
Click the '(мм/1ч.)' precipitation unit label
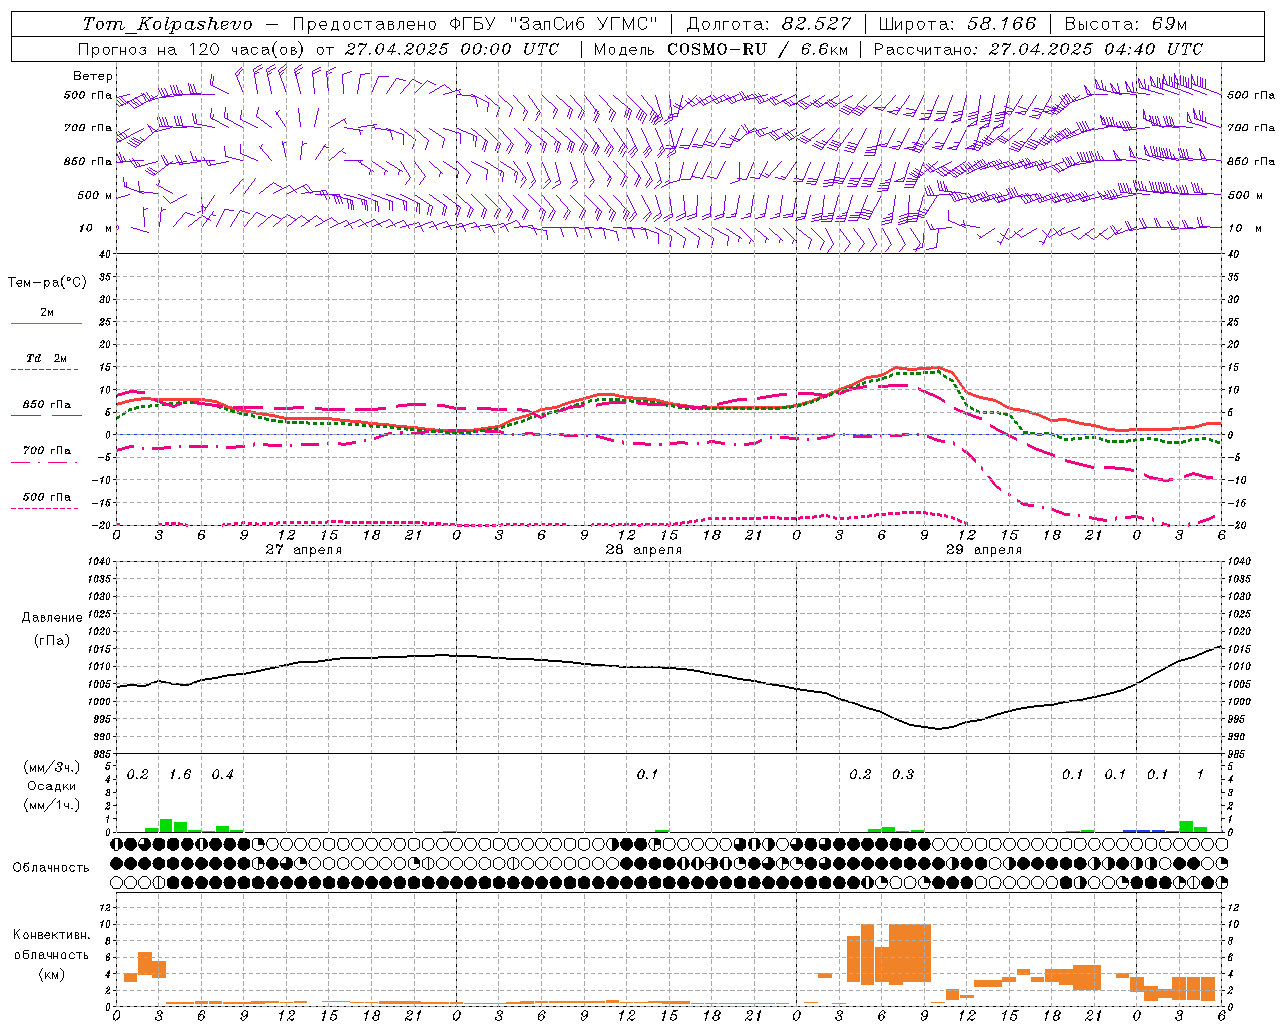(x=52, y=805)
